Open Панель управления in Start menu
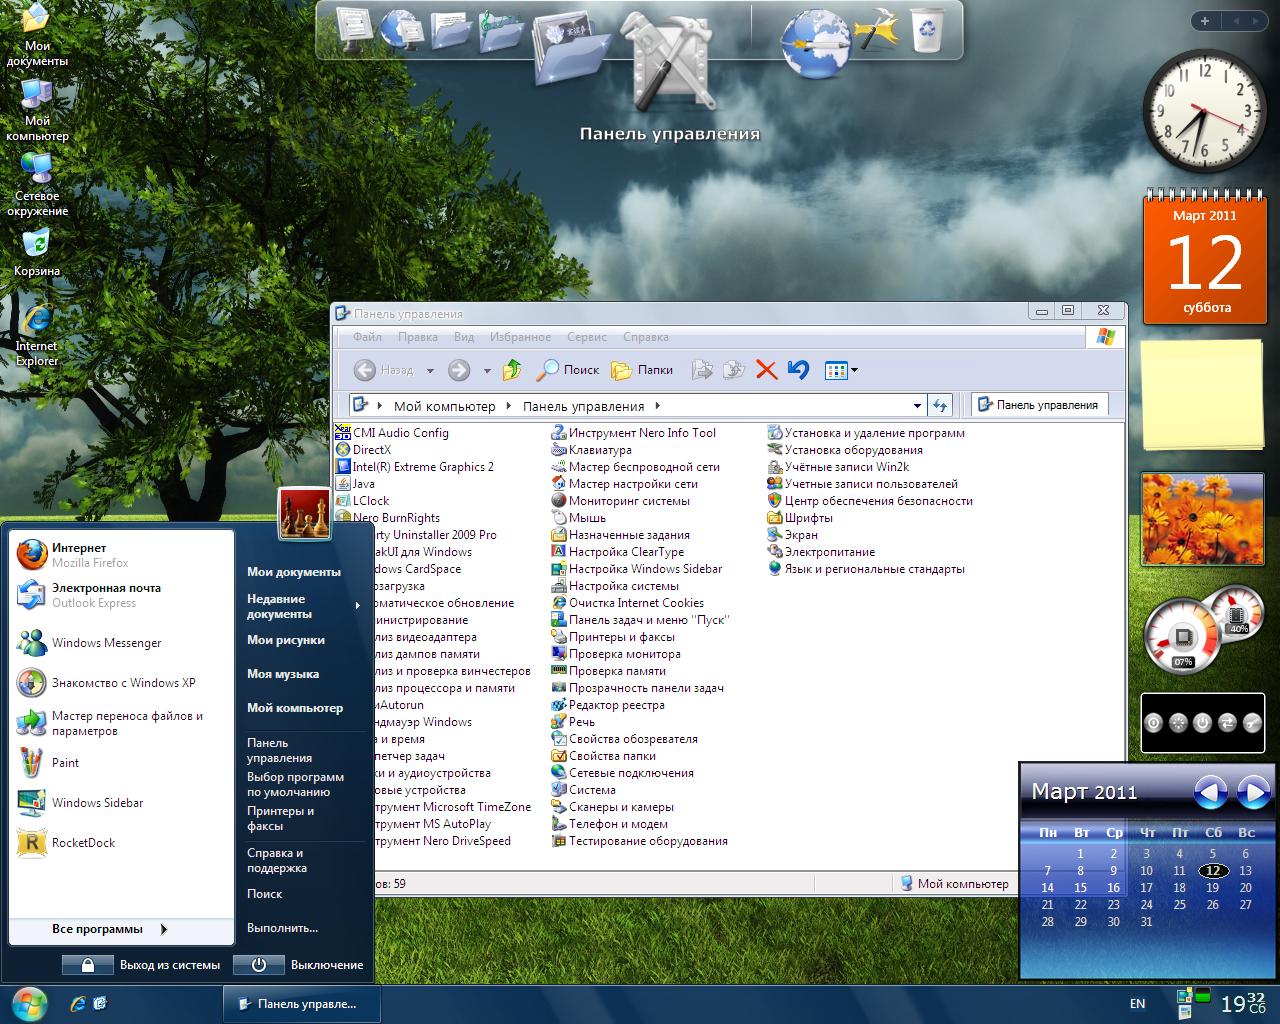1280x1024 pixels. tap(280, 750)
